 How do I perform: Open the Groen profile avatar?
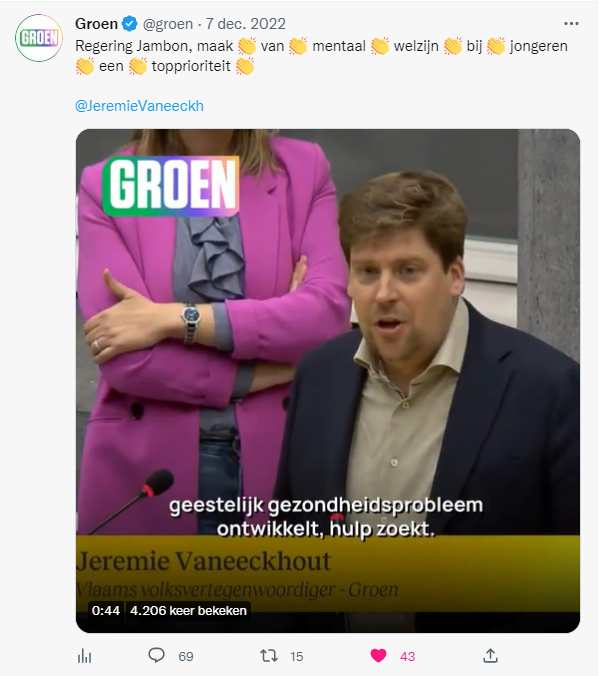pos(39,38)
